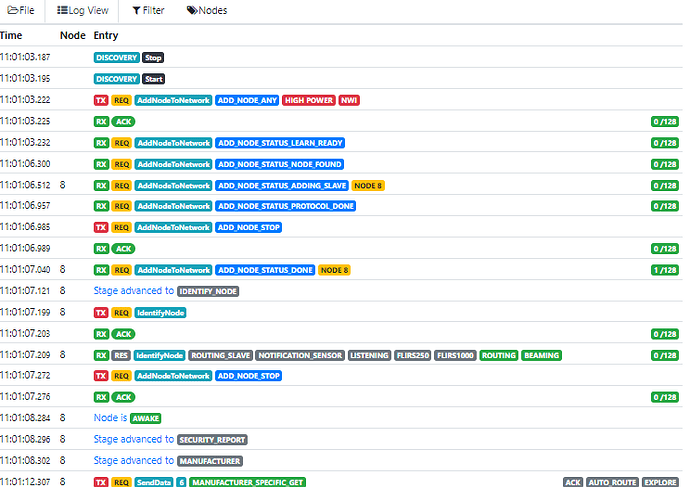Click the FLIRS1000 badge

pos(455,355)
